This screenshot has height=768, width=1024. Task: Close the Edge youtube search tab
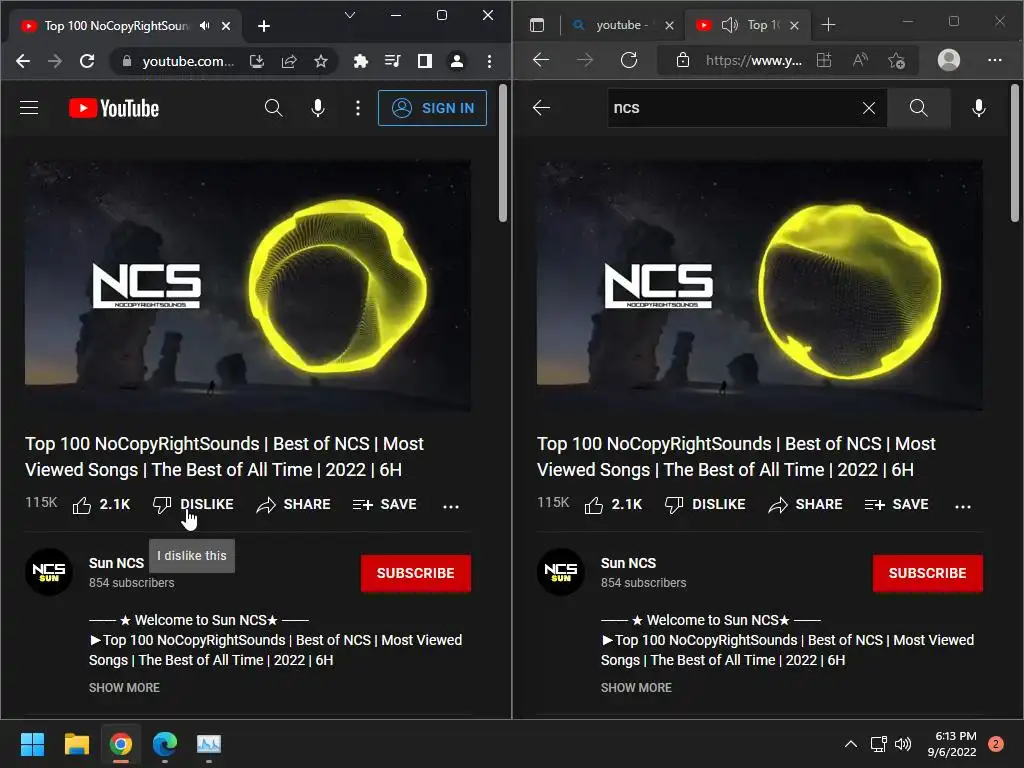pos(669,25)
